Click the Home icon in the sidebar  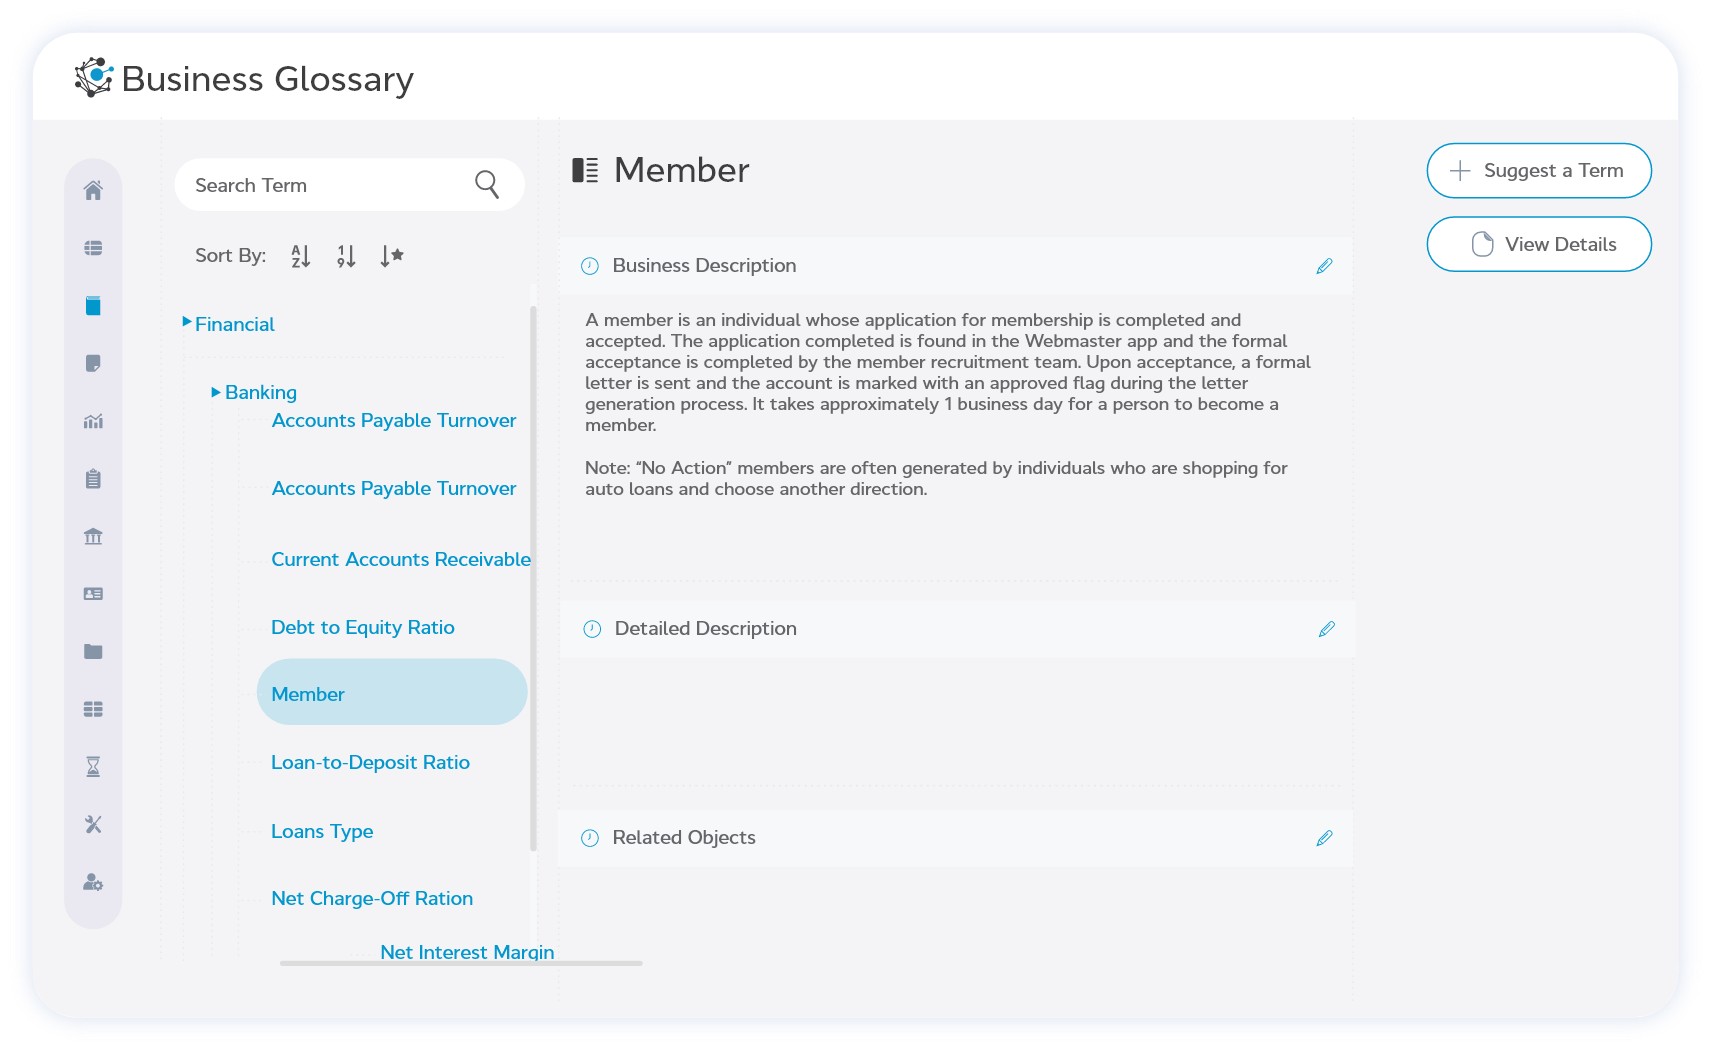(x=93, y=189)
